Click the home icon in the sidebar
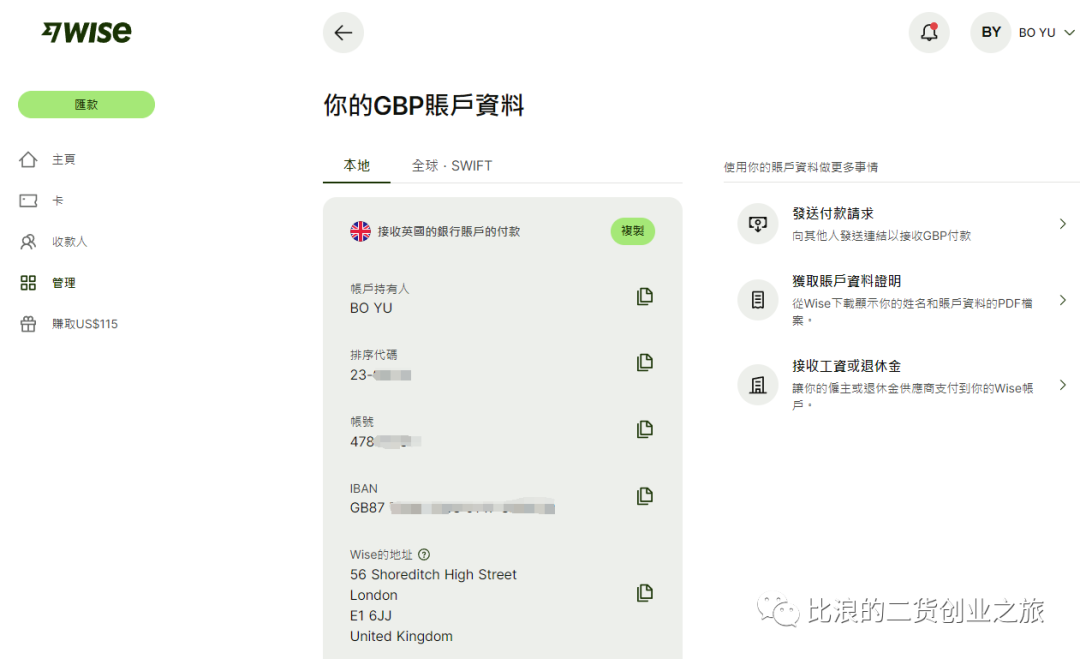Viewport: 1080px width, 659px height. click(x=28, y=160)
